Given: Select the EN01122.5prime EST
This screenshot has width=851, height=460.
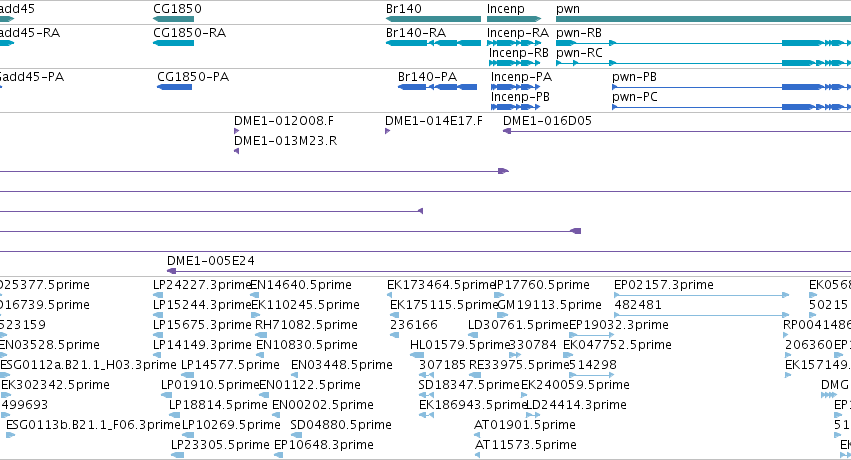Looking at the screenshot, I should 264,395.
